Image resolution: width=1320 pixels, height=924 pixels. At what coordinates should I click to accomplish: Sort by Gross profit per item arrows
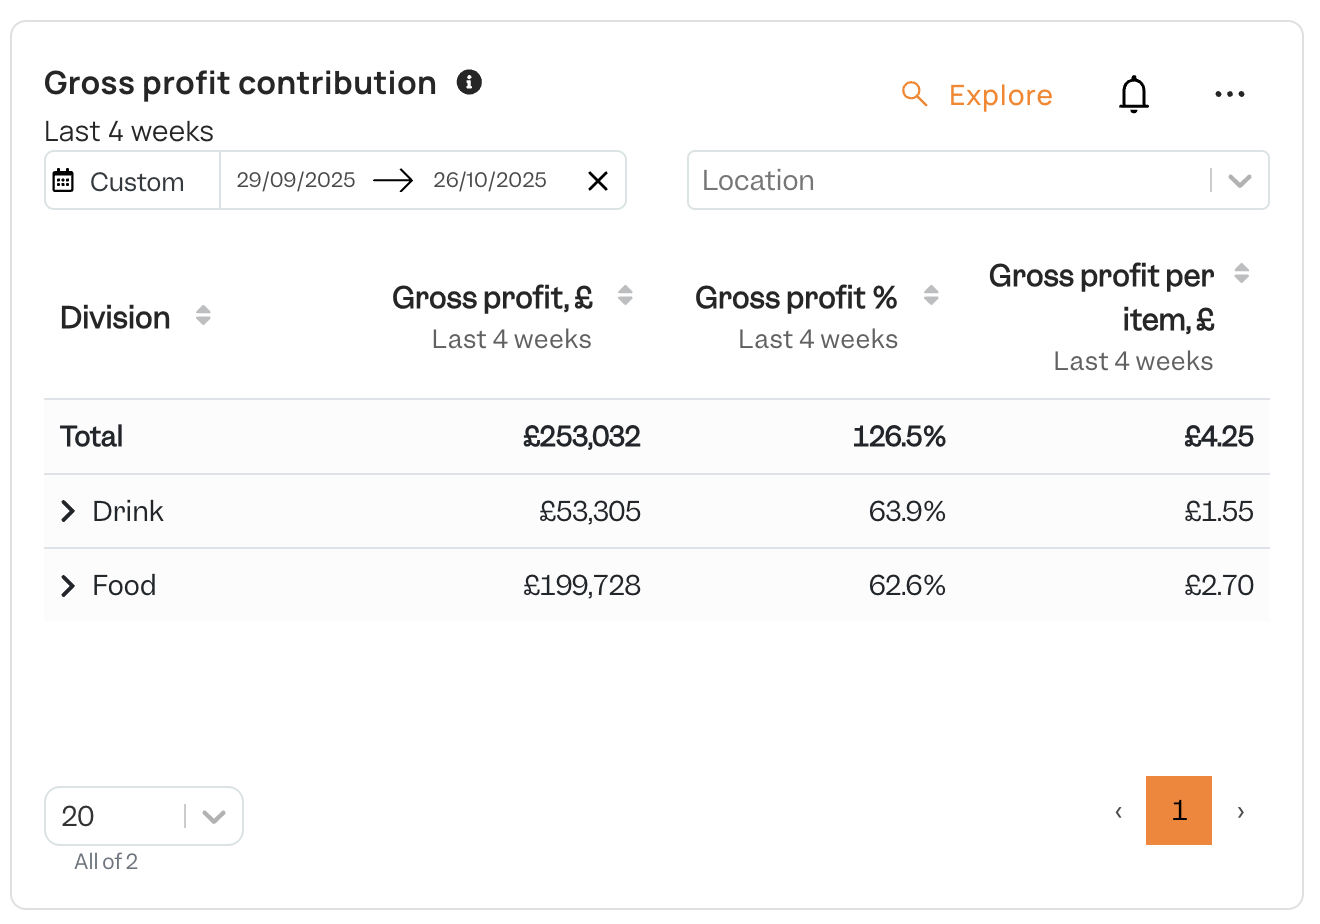click(1242, 273)
